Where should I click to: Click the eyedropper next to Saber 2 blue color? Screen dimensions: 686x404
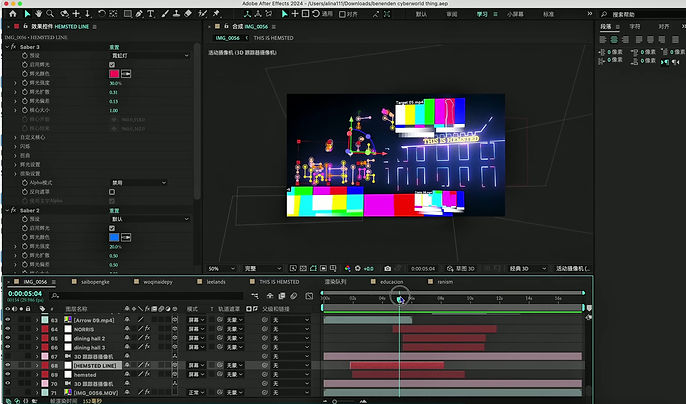(128, 237)
